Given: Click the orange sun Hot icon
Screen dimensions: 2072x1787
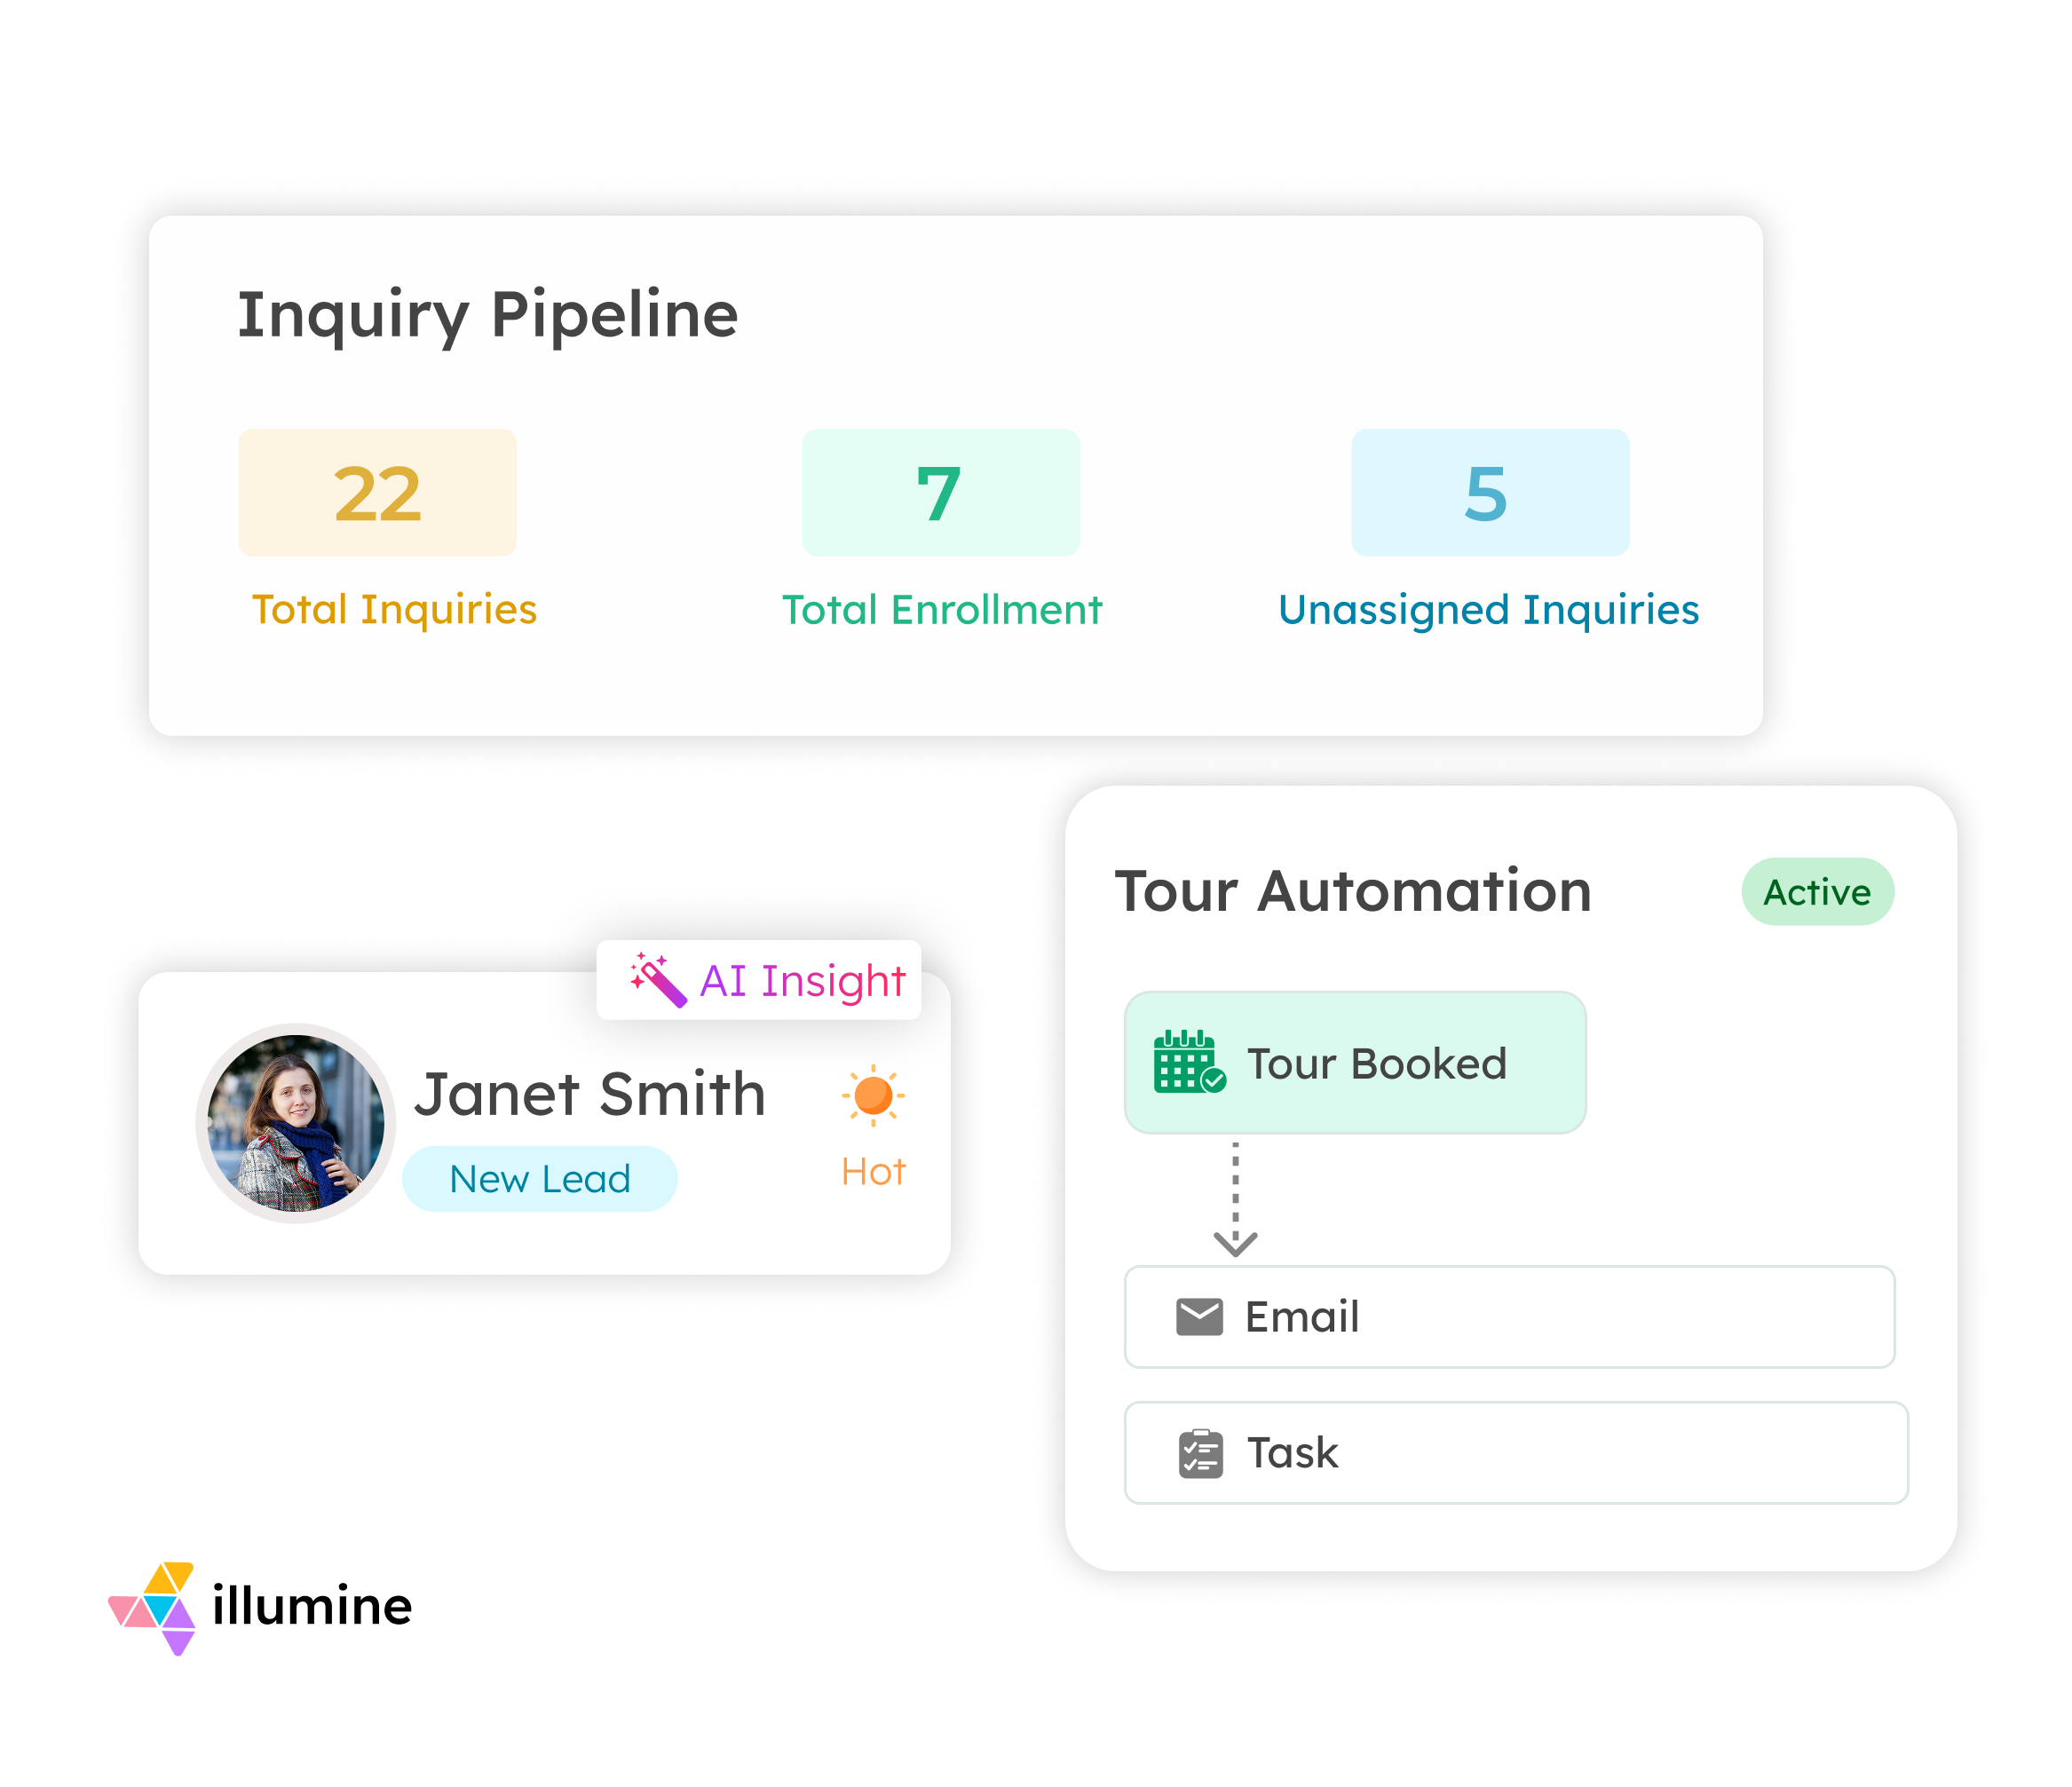Looking at the screenshot, I should tap(873, 1095).
